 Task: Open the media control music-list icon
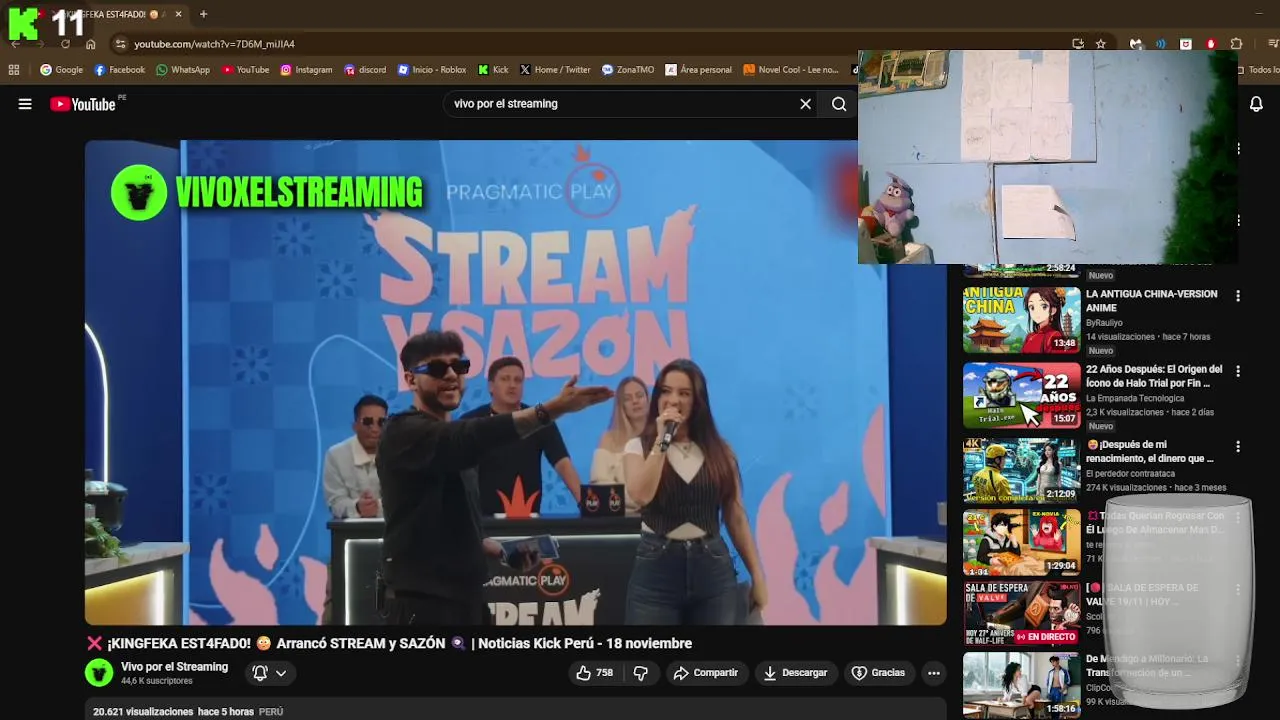coord(1273,44)
